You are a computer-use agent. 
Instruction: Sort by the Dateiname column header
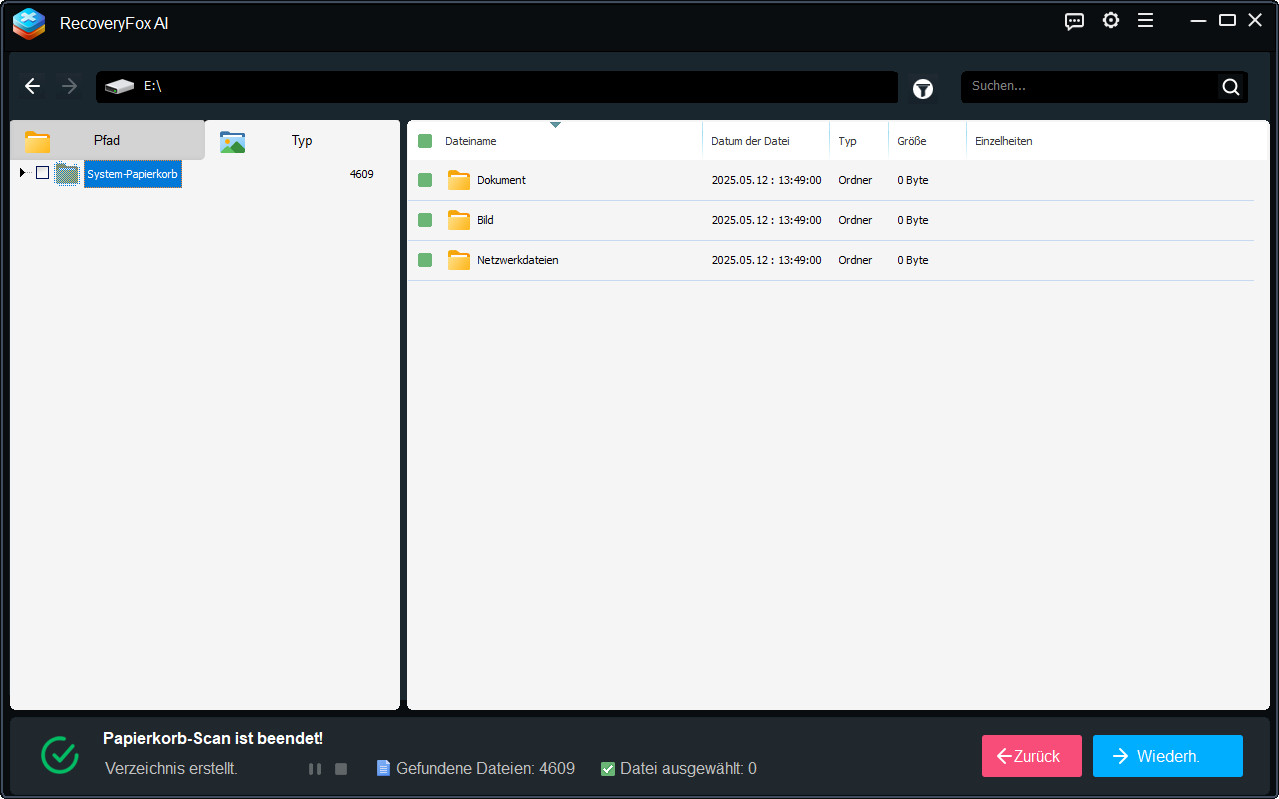(x=471, y=141)
